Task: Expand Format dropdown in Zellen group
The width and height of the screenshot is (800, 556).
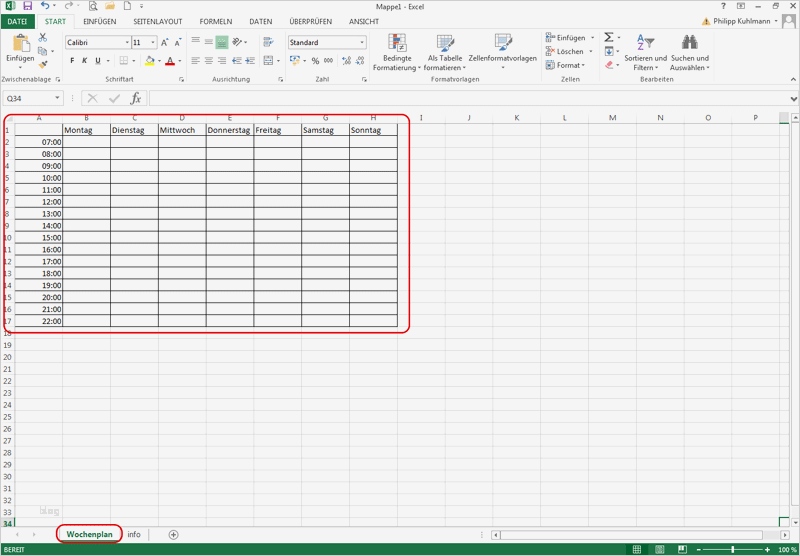Action: click(x=583, y=65)
